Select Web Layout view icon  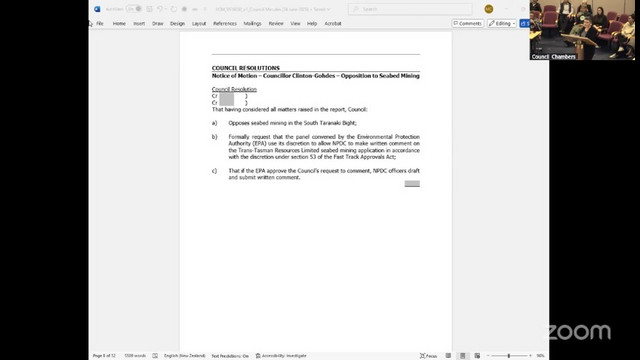pyautogui.click(x=477, y=356)
